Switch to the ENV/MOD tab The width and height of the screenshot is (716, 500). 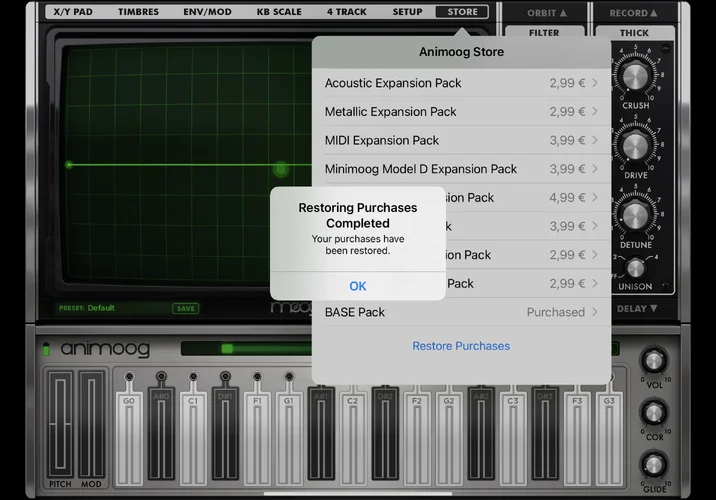(x=207, y=12)
